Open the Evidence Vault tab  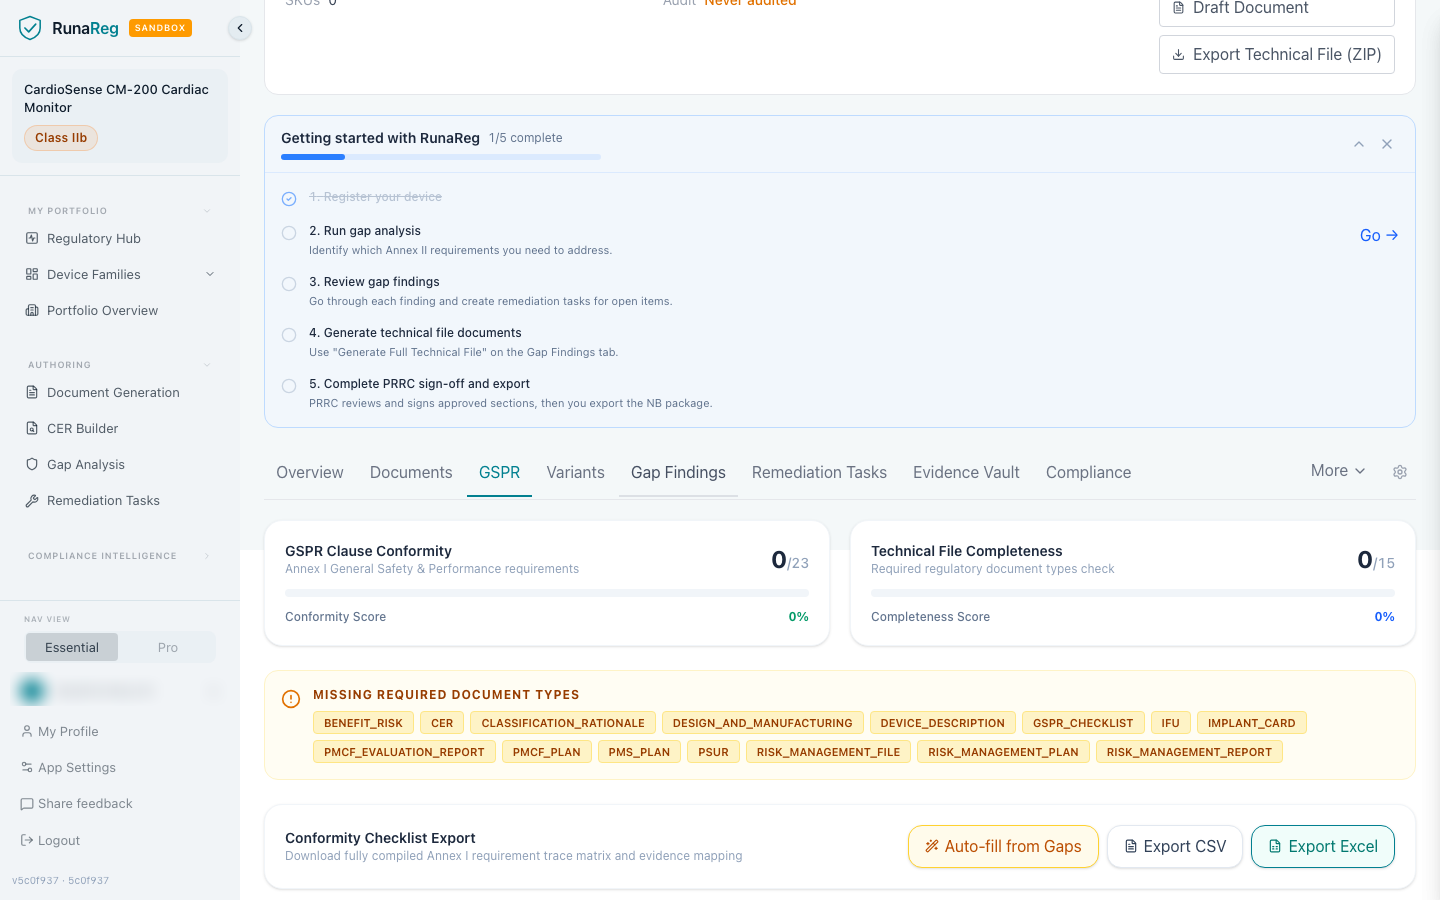point(966,472)
